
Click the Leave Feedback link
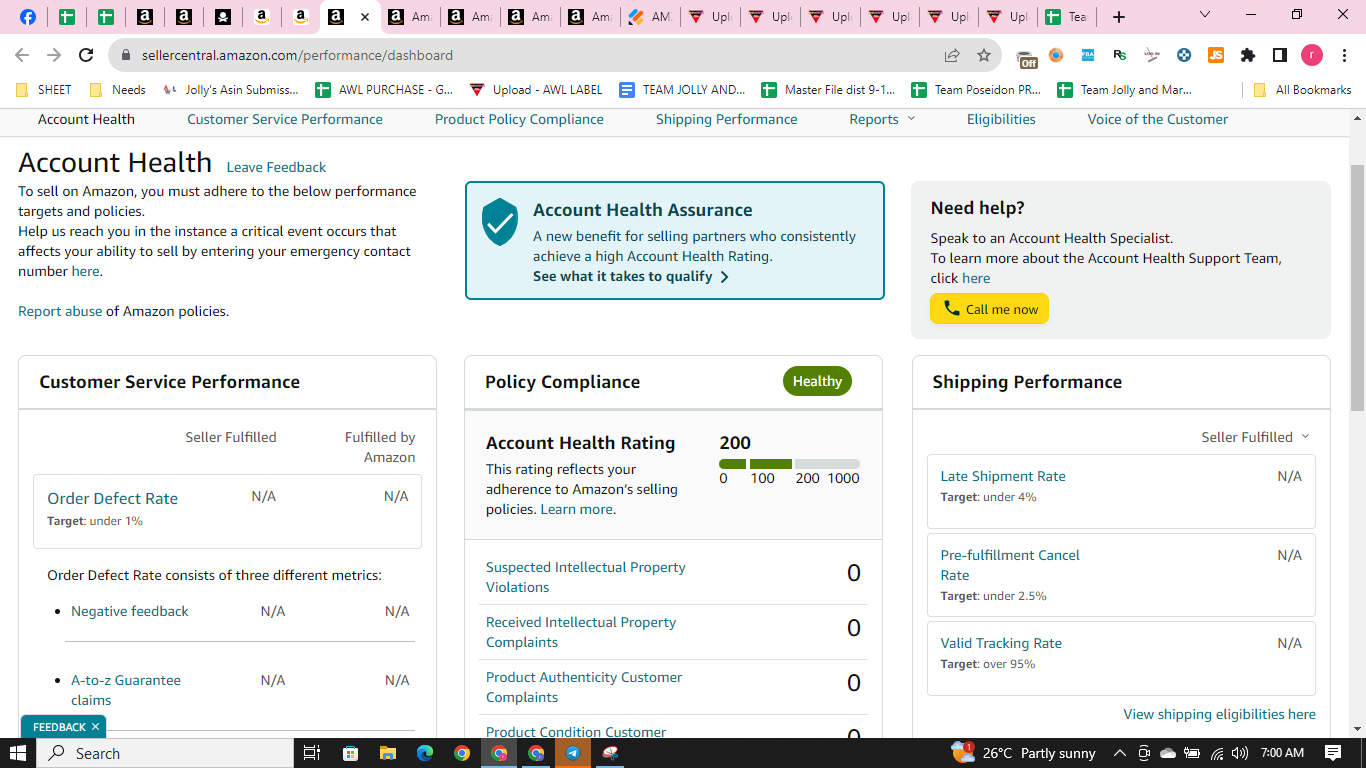[x=276, y=167]
